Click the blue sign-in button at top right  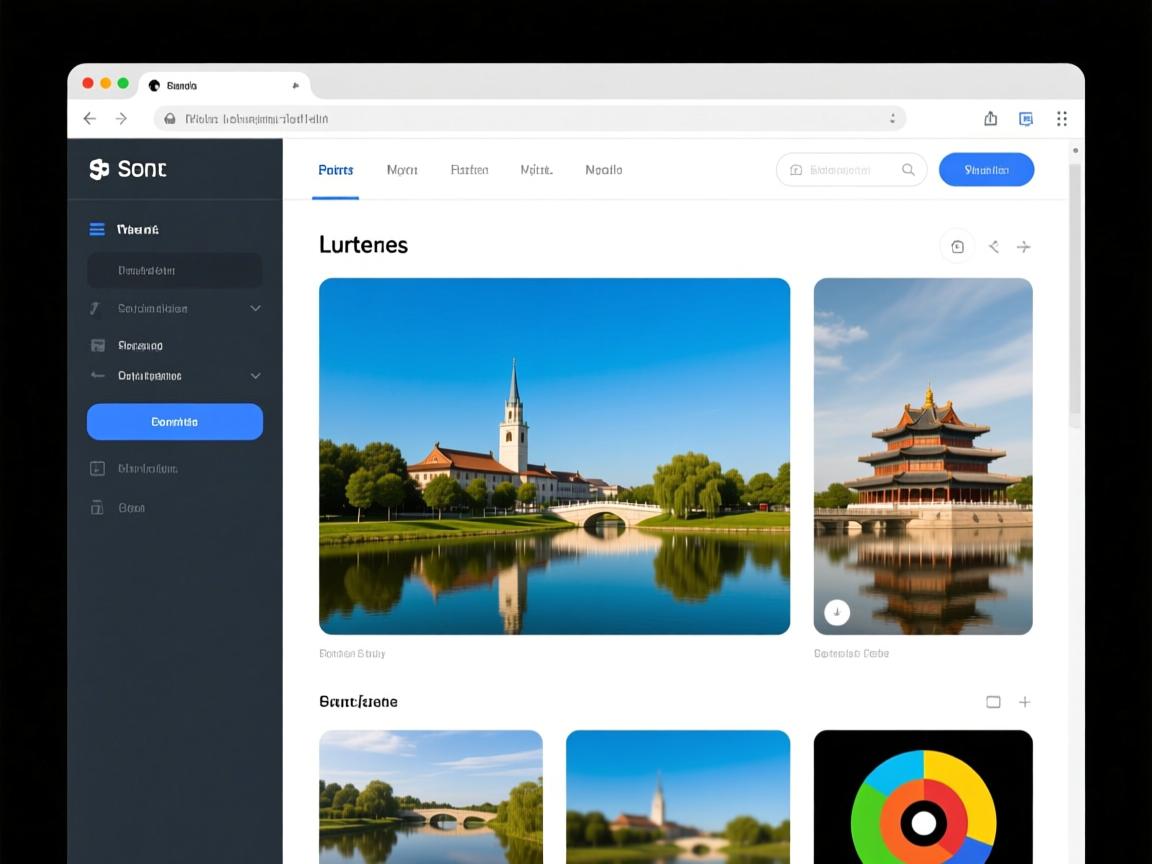(x=986, y=169)
